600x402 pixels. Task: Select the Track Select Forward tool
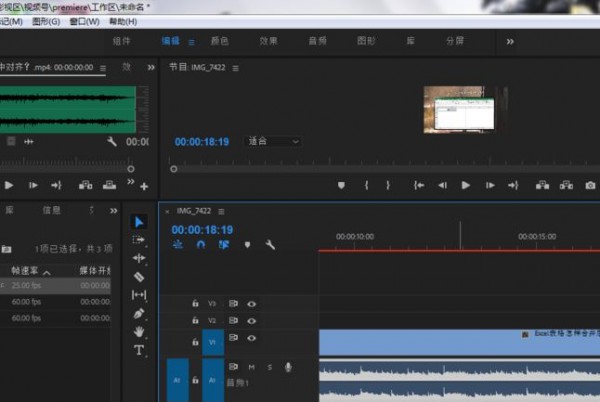[x=139, y=240]
